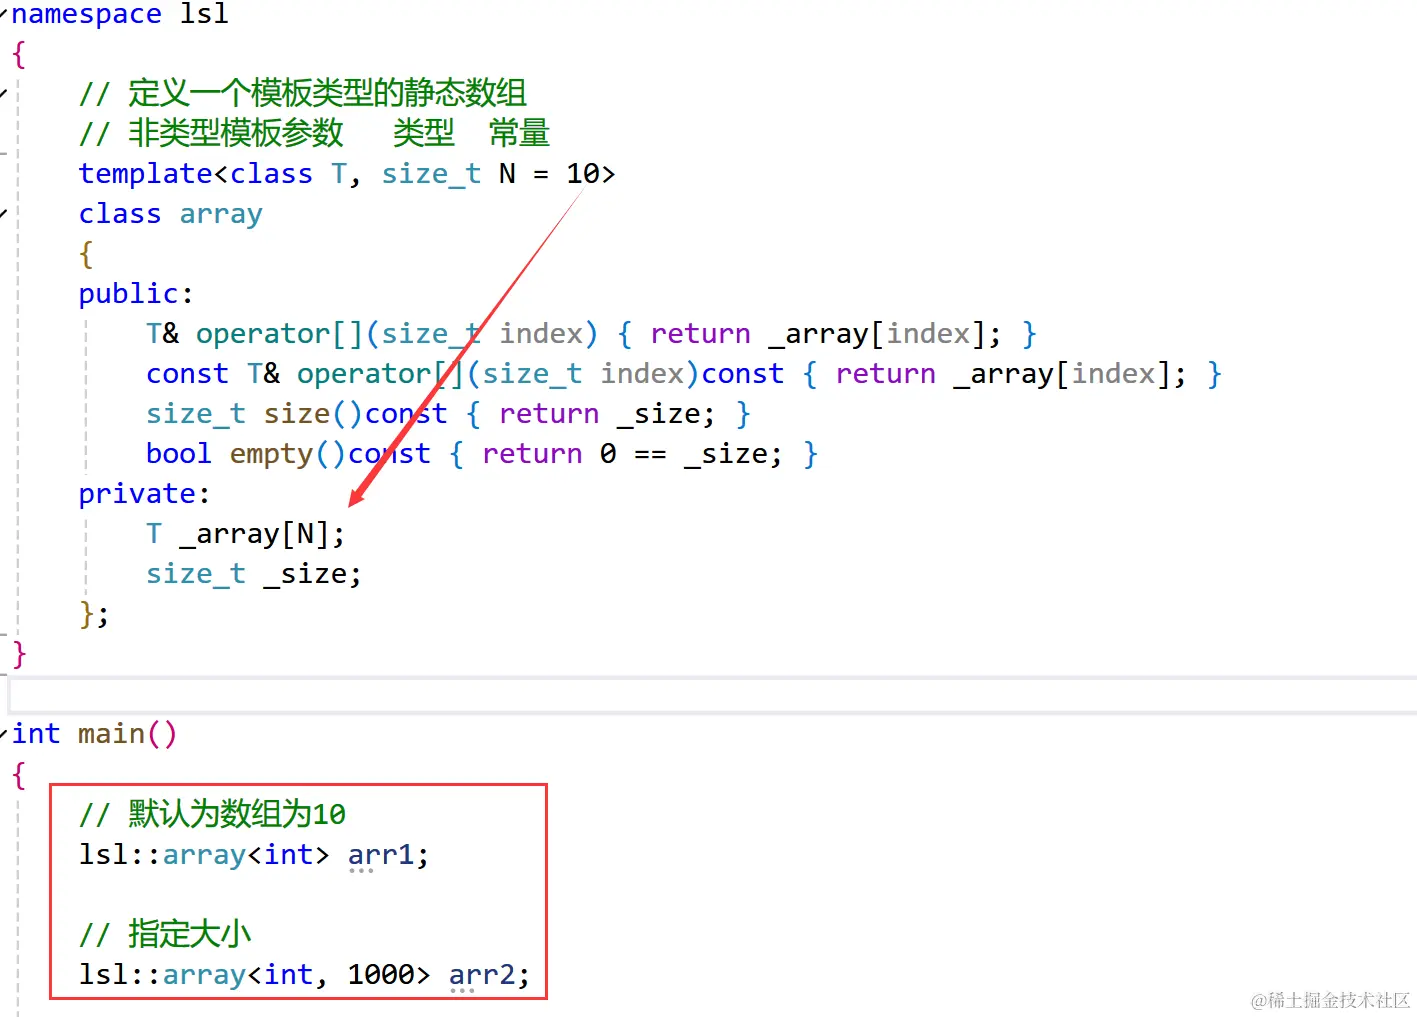Viewport: 1417px width, 1017px height.
Task: Click leading 'const' of const operator[] line
Action: pos(187,374)
